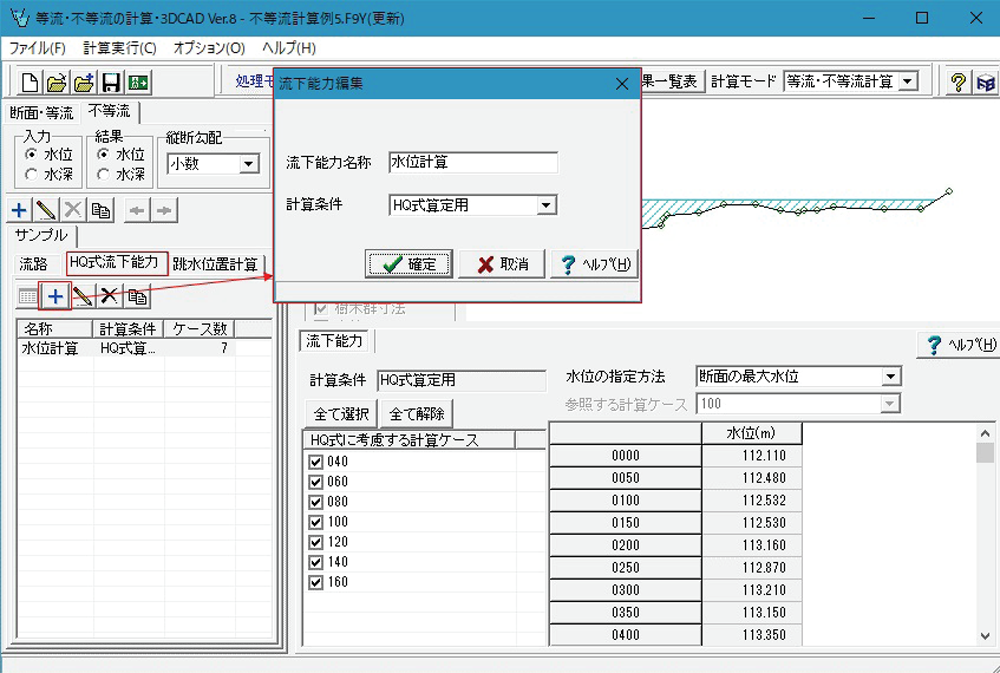1000x673 pixels.
Task: Add a channel with upper blue plus icon
Action: (x=19, y=210)
